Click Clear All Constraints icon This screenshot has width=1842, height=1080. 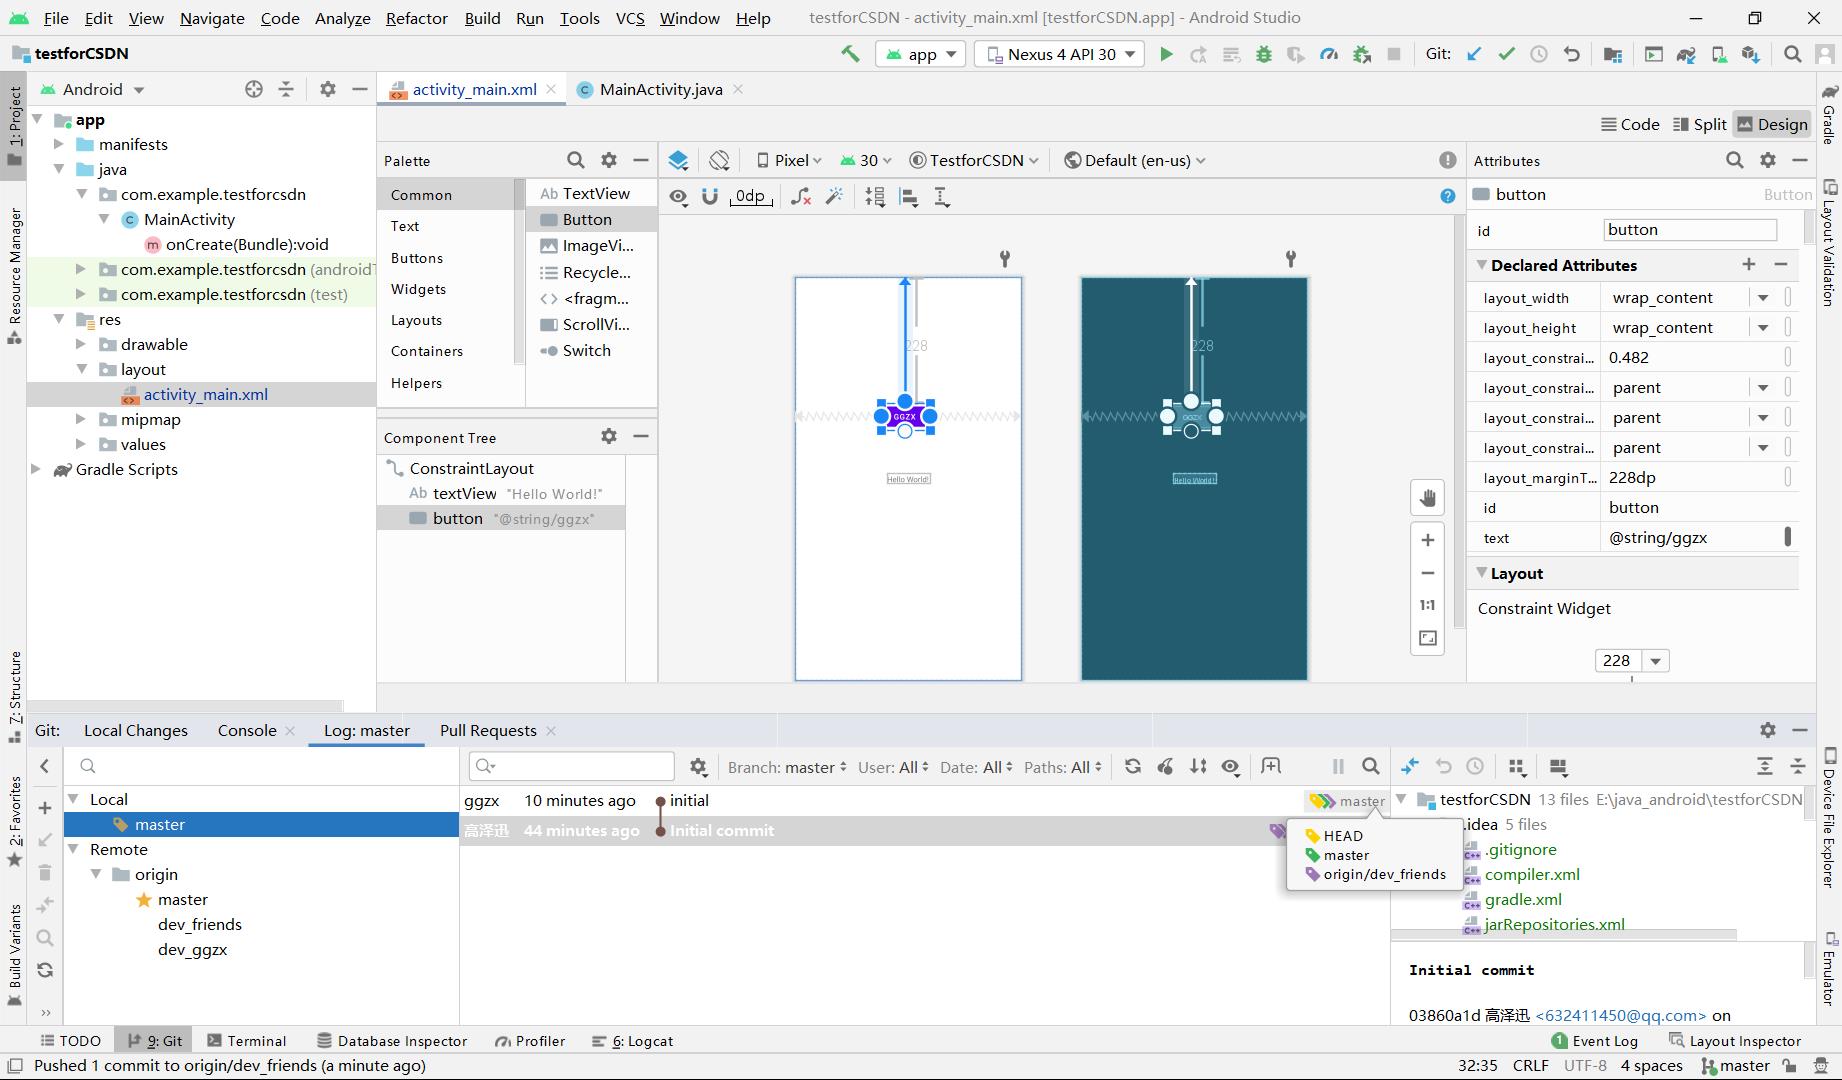pyautogui.click(x=801, y=197)
